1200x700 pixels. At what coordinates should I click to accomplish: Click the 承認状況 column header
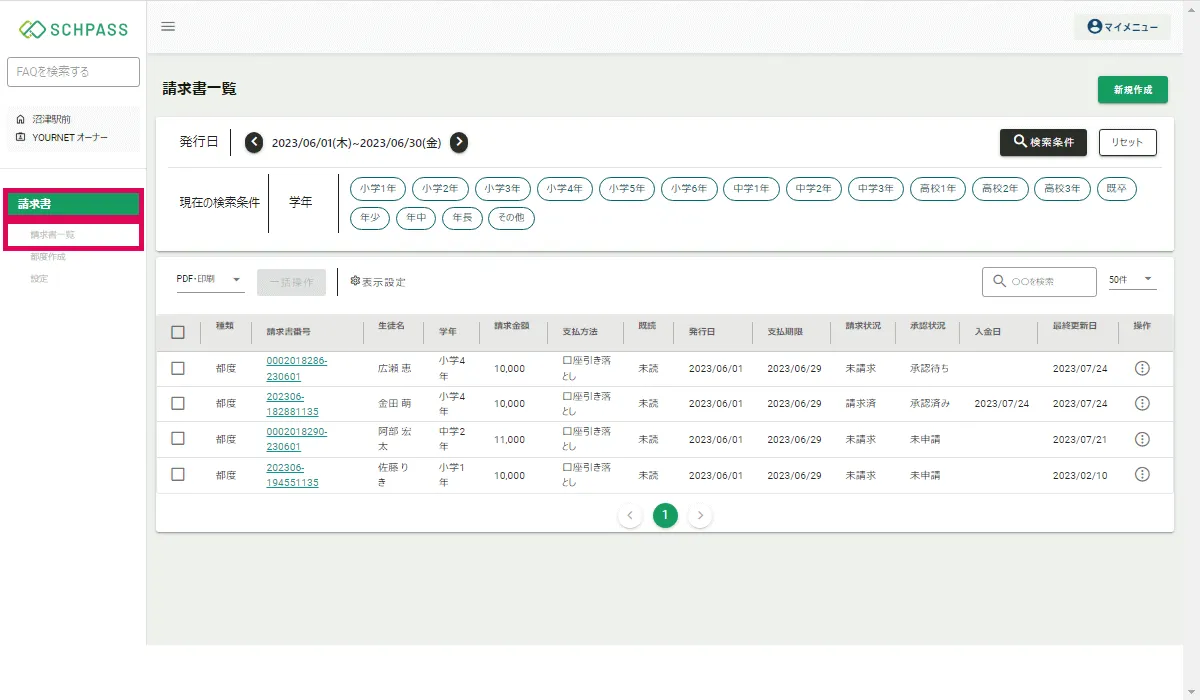tap(927, 327)
